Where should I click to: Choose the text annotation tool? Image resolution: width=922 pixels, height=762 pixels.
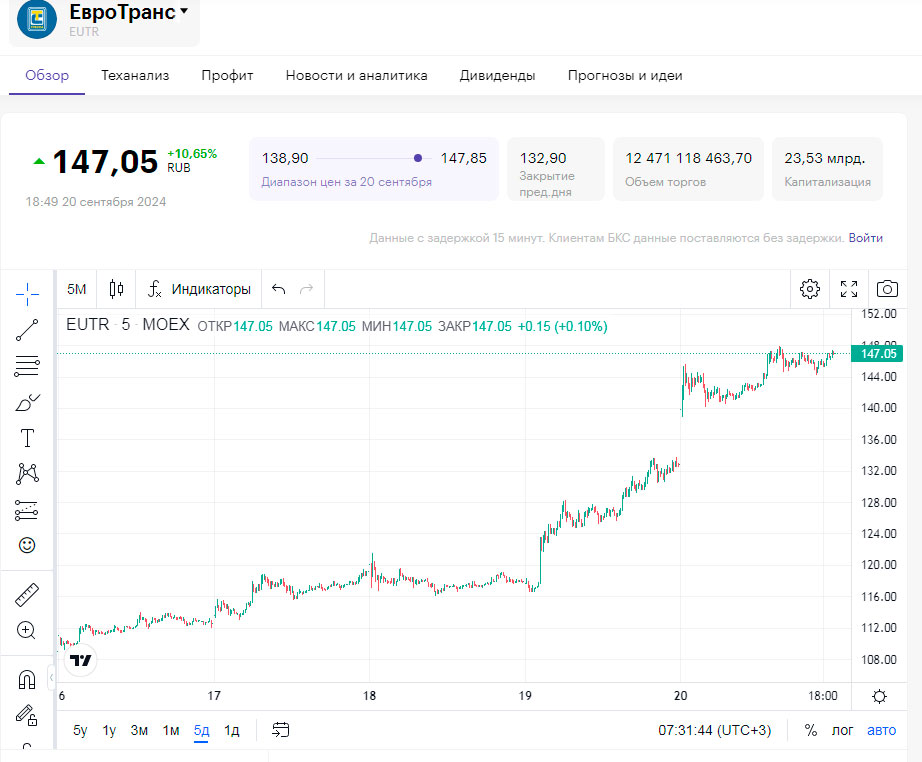pyautogui.click(x=27, y=438)
